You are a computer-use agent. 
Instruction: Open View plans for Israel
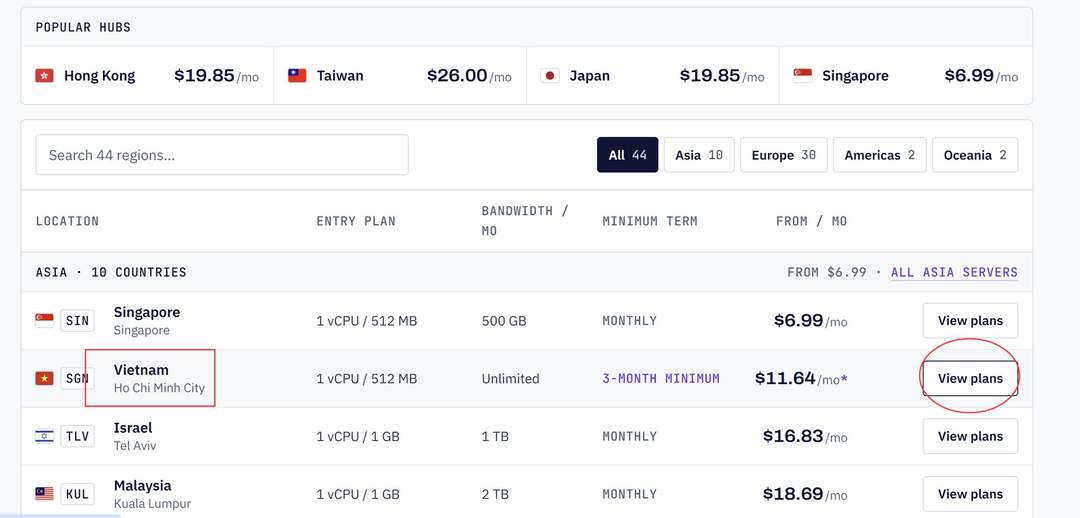970,436
